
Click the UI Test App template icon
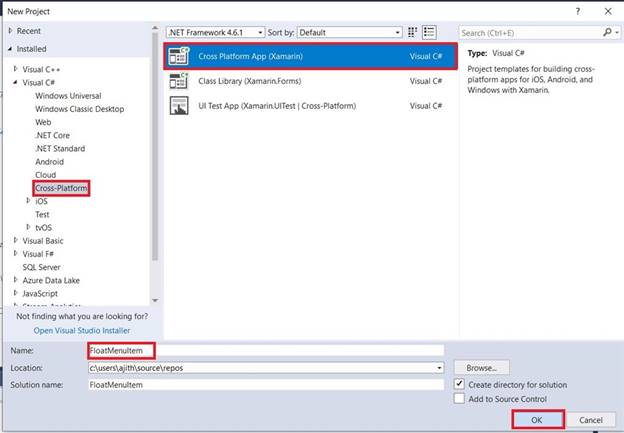179,106
